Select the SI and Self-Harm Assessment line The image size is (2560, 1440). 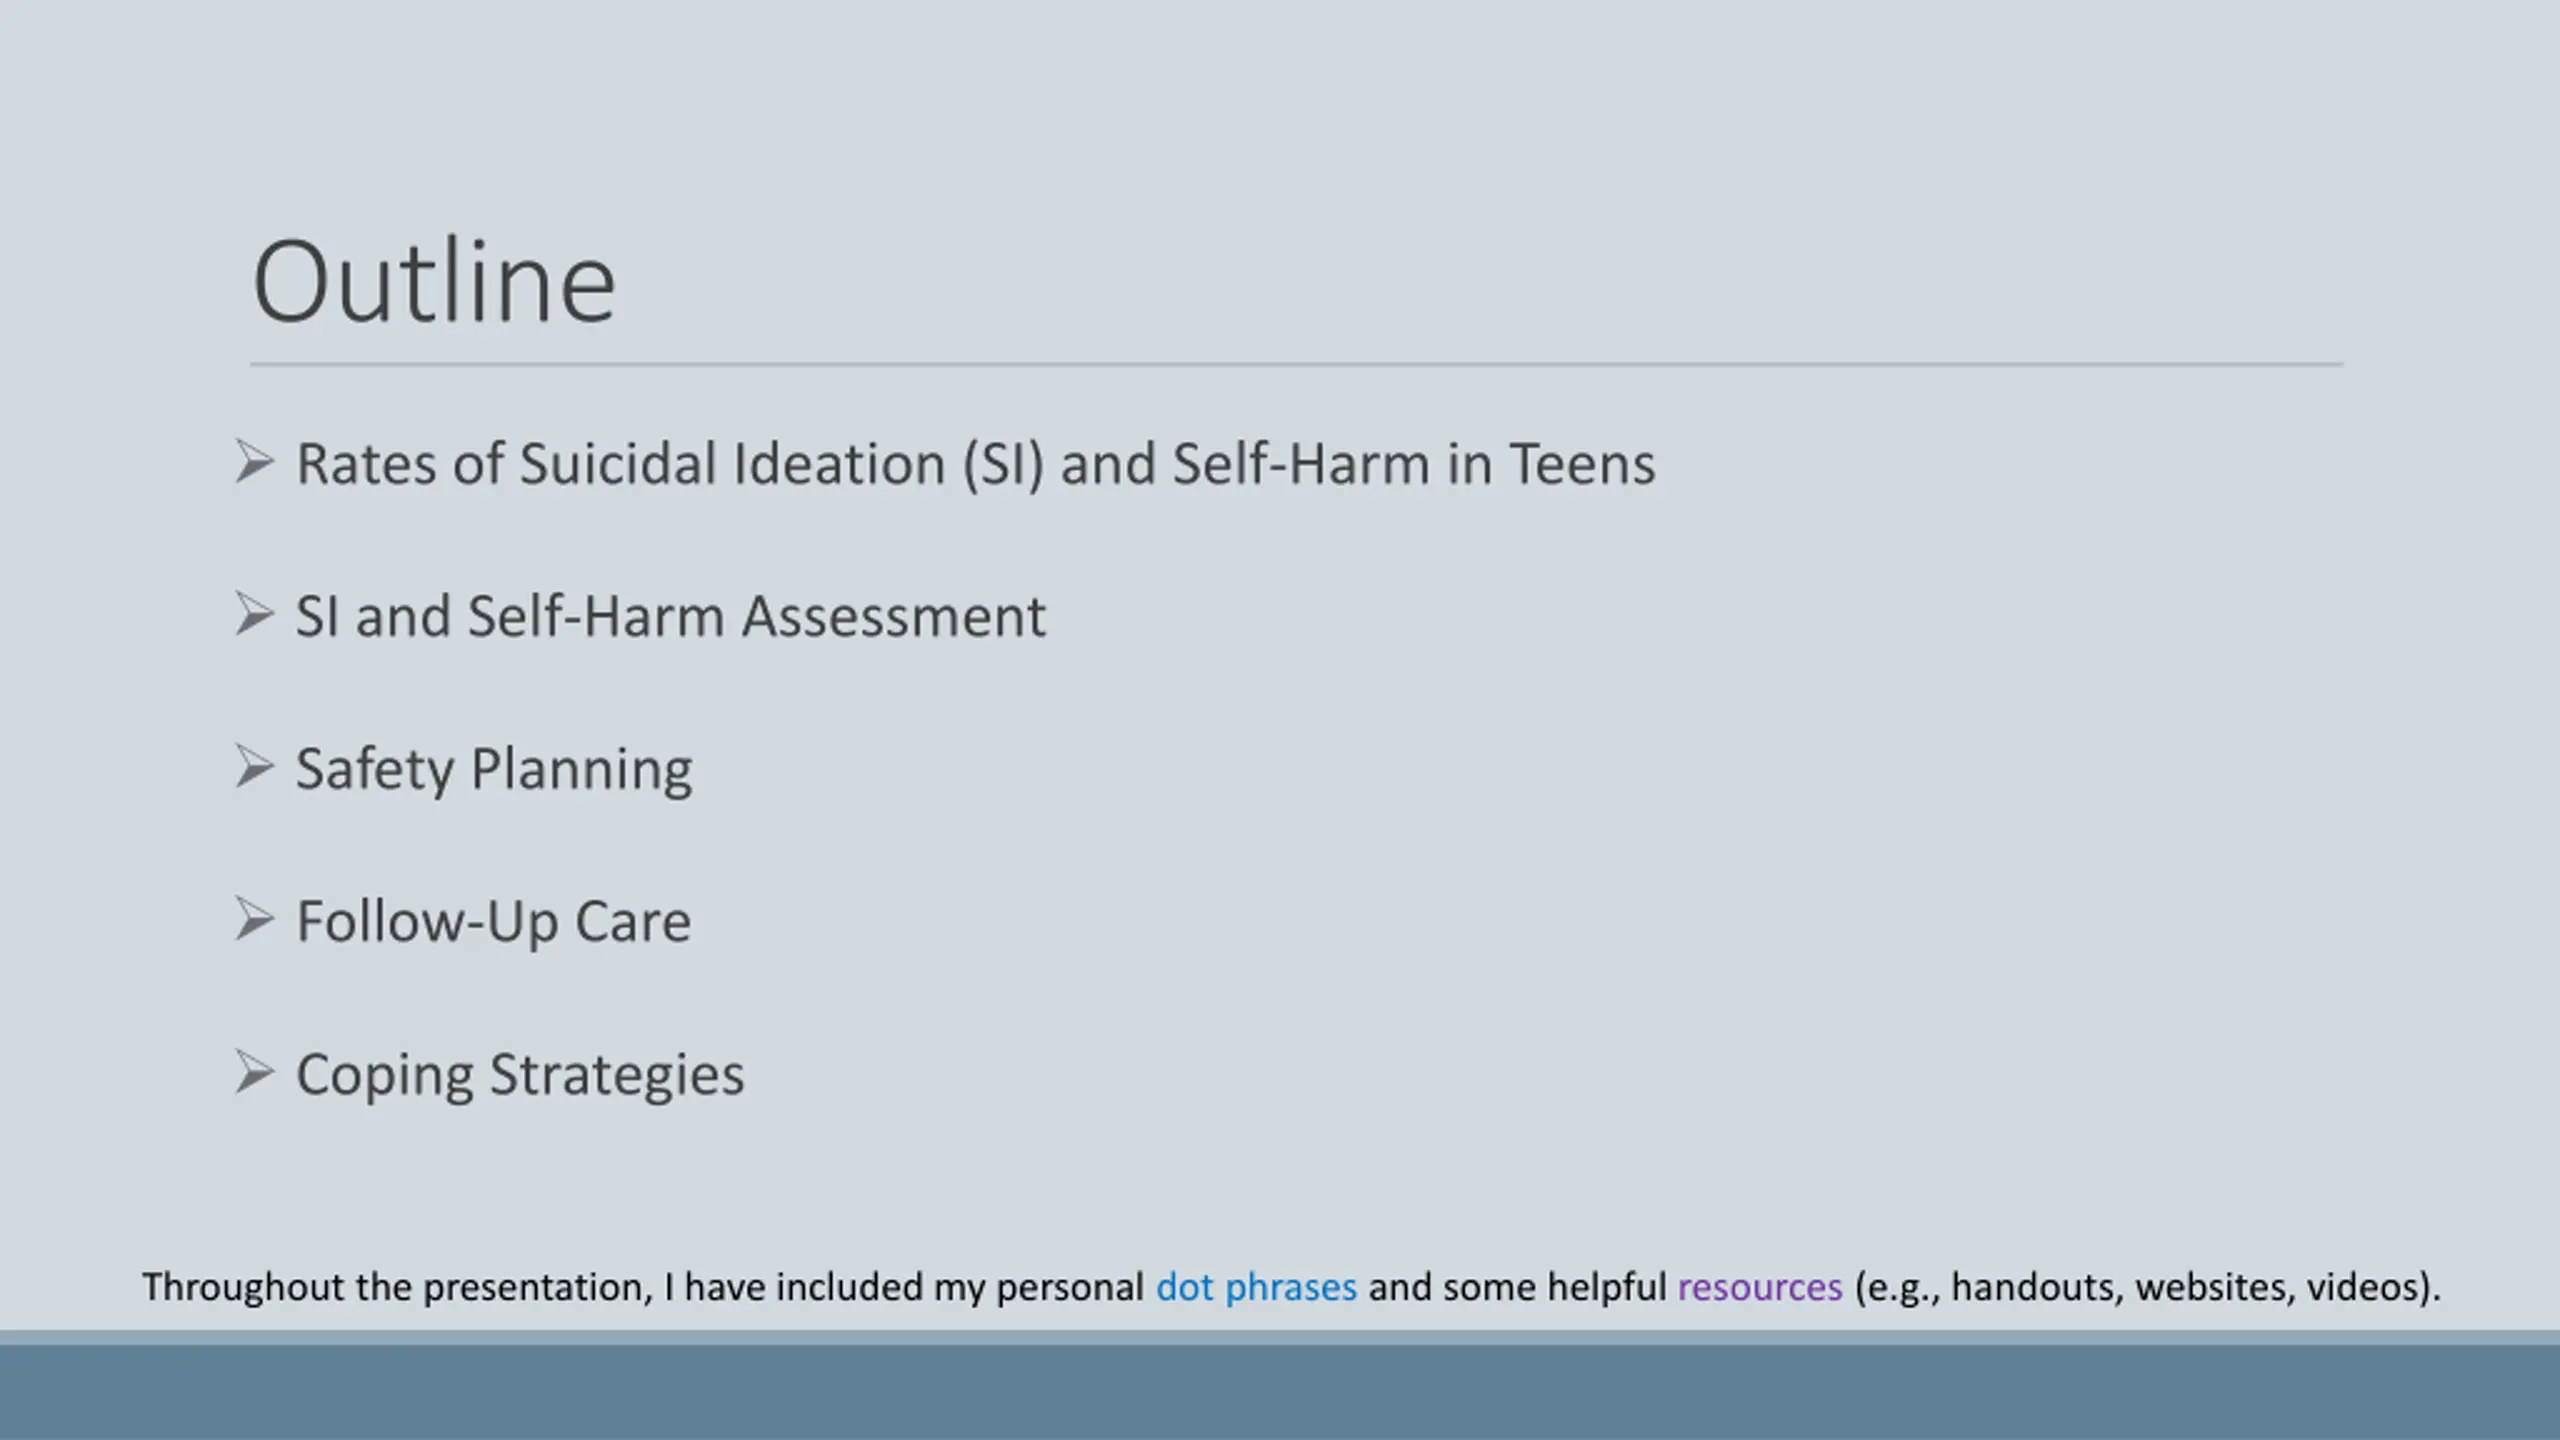(671, 616)
